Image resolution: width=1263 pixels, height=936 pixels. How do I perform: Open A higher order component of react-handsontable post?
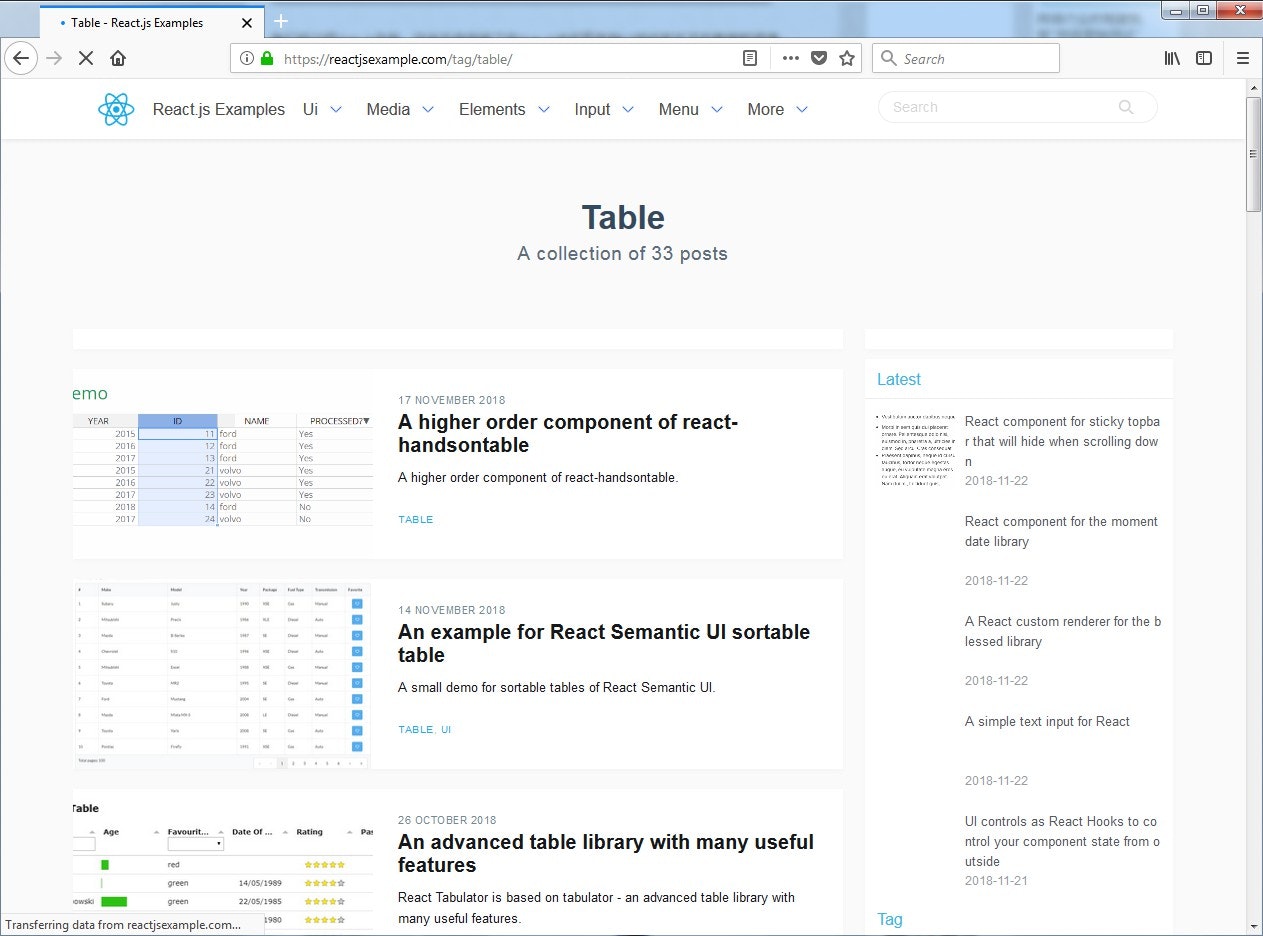click(x=568, y=433)
